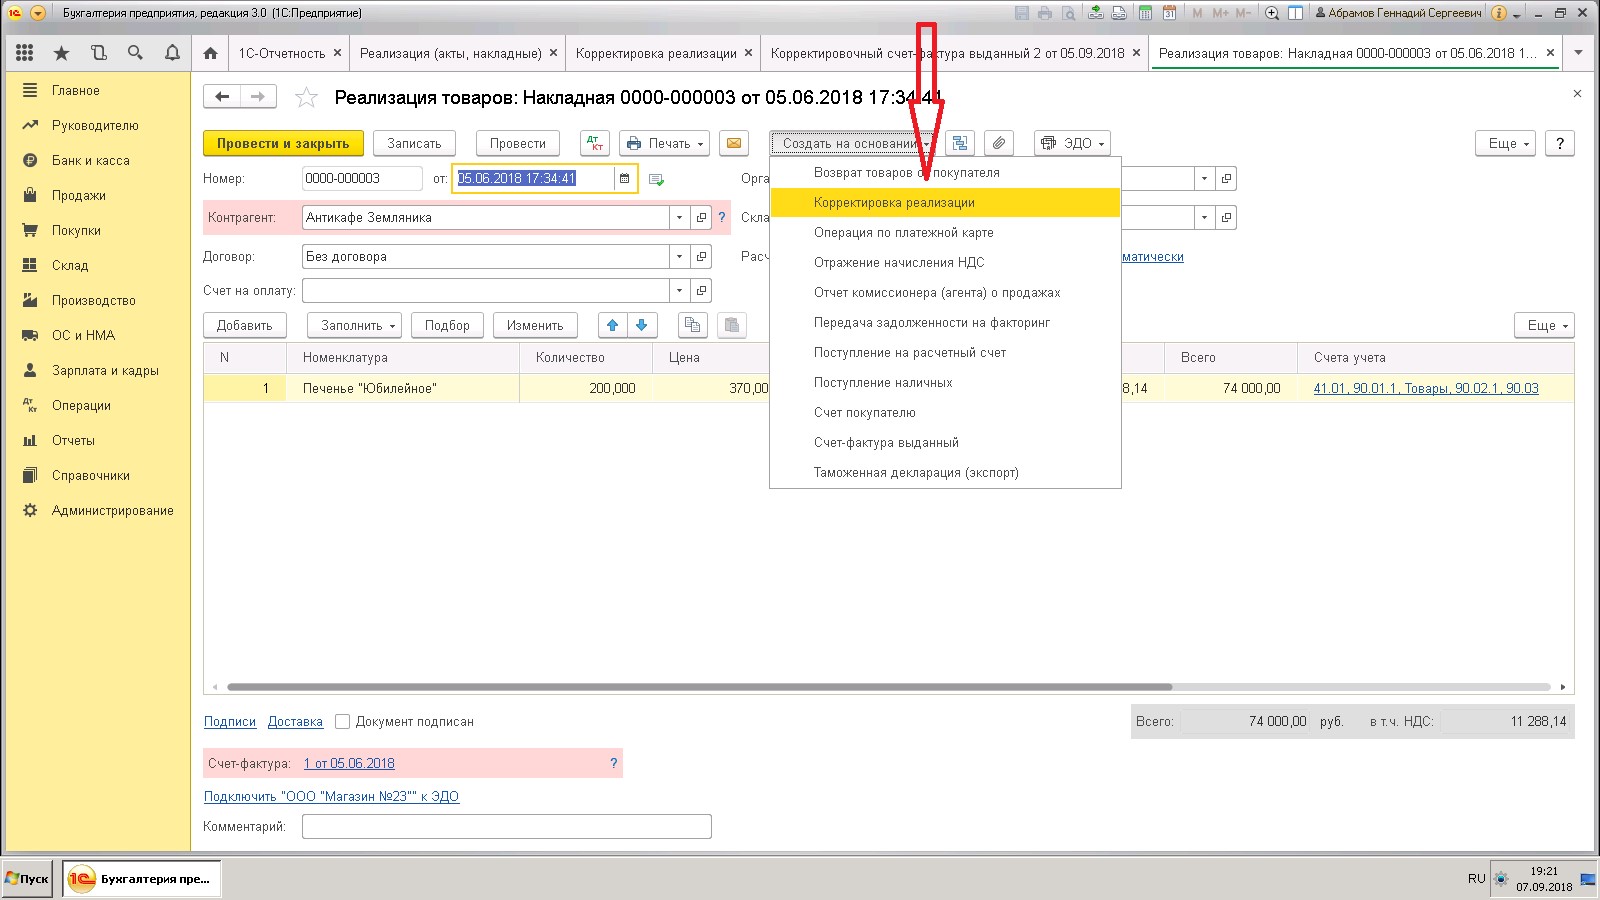Click the "Провести и закрыть" button
Image resolution: width=1600 pixels, height=900 pixels.
283,143
